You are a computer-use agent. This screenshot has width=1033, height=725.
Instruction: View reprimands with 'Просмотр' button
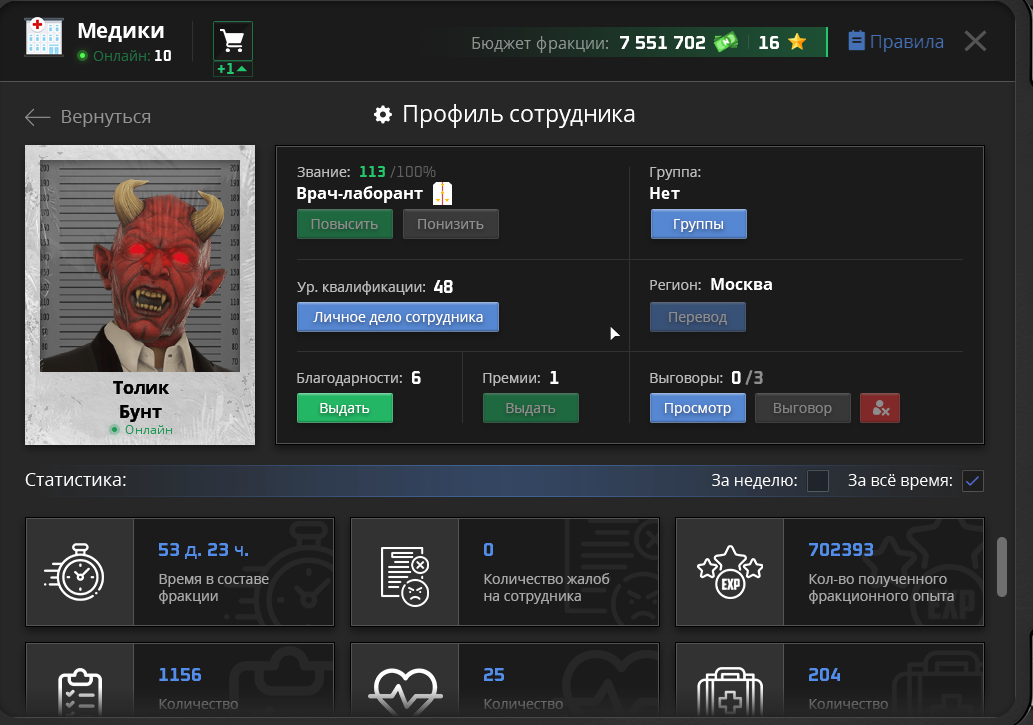(698, 408)
